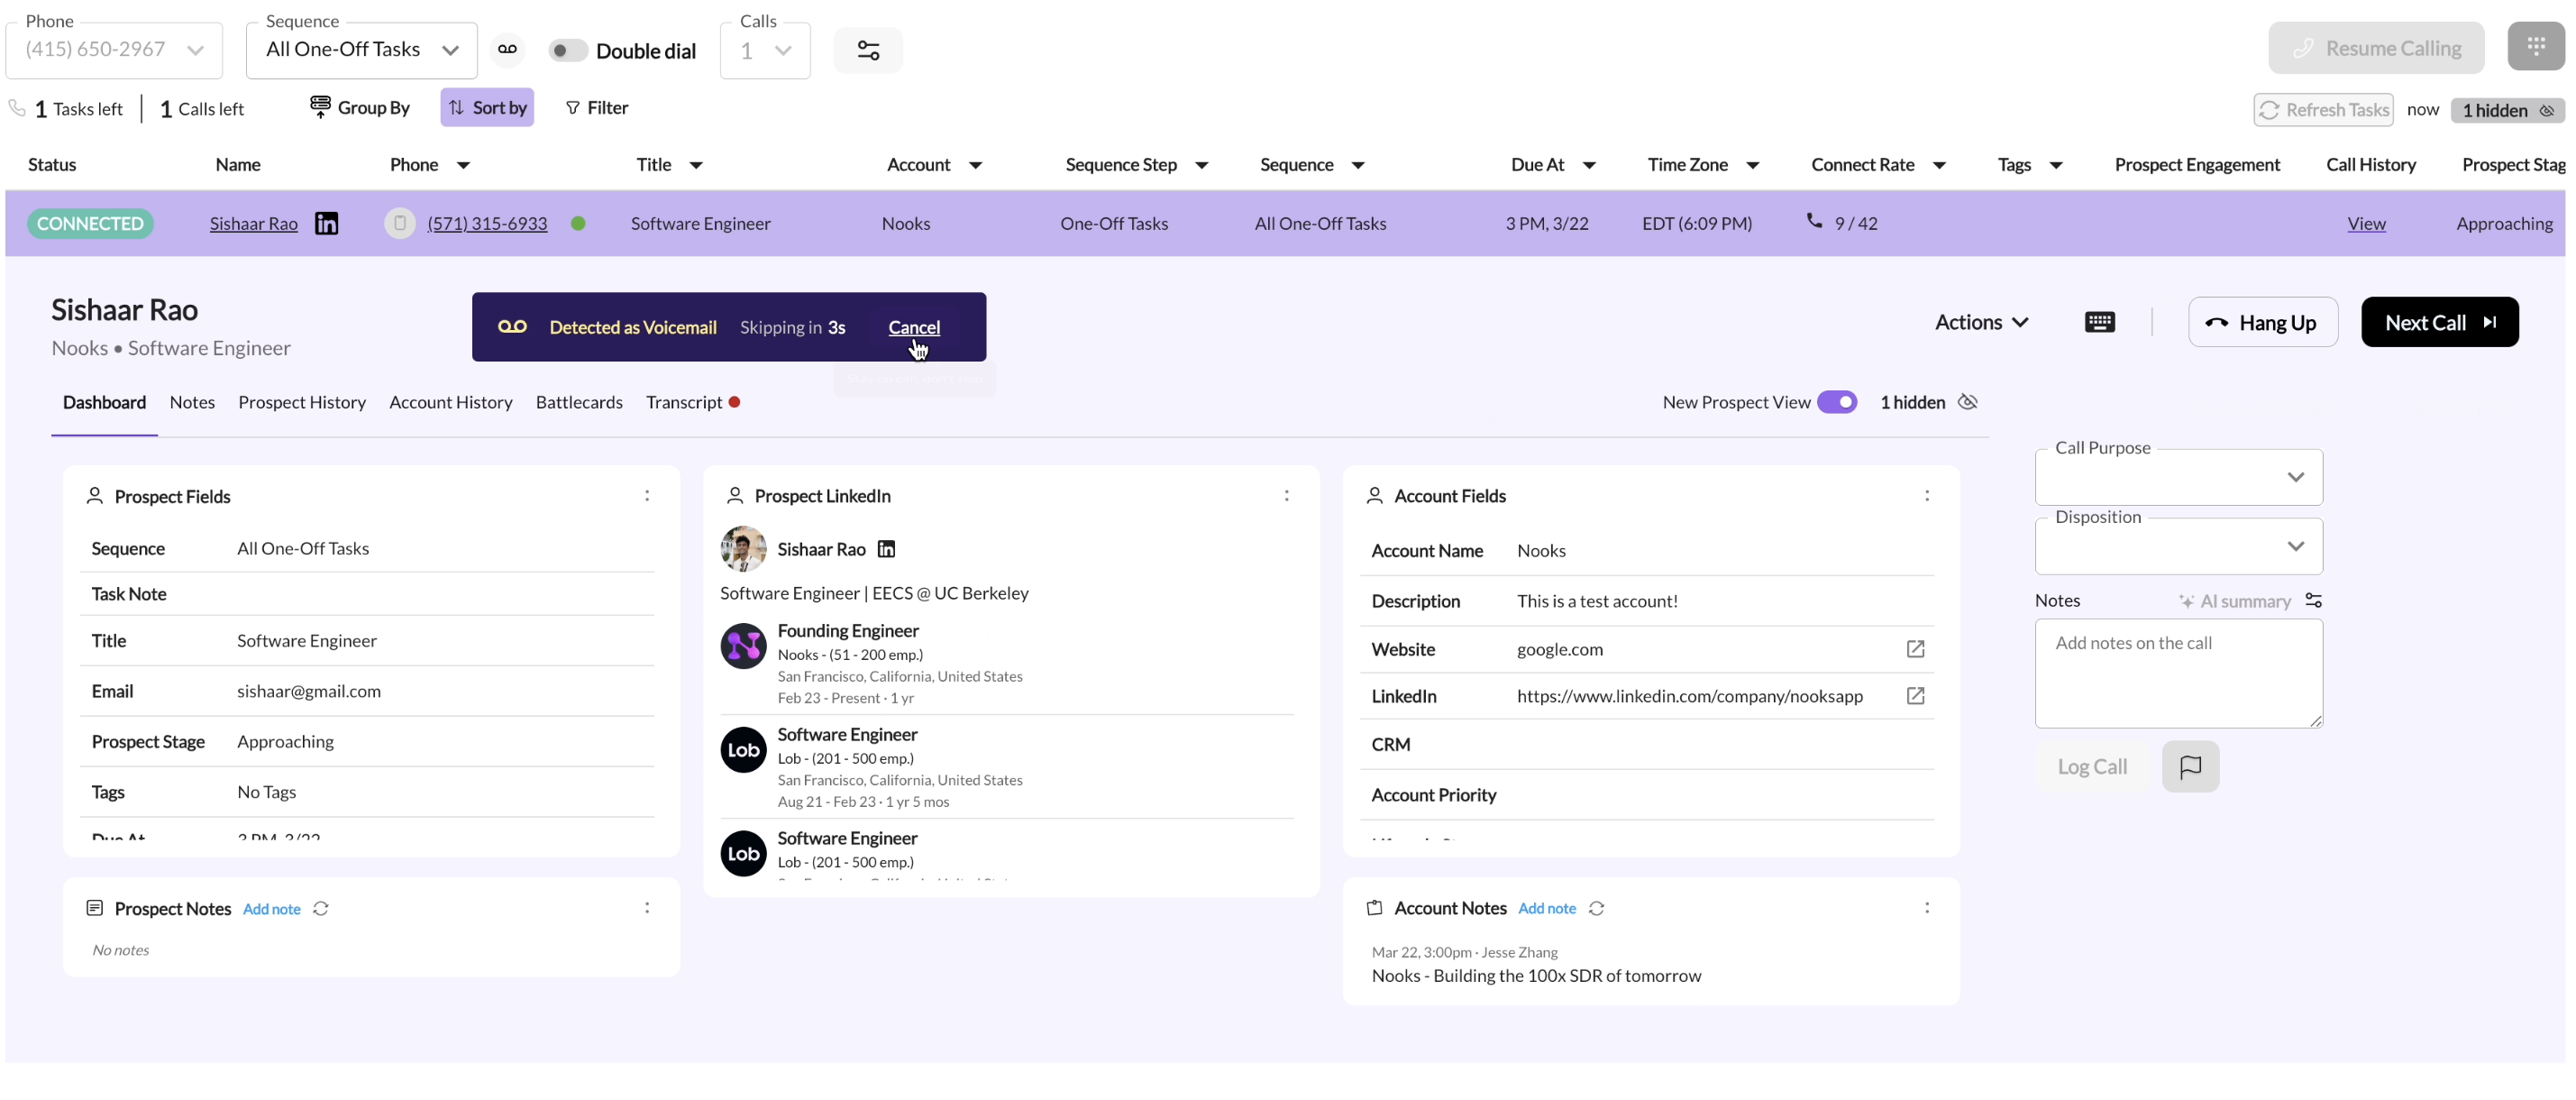Open Sishaar Rao's LinkedIn icon in task row
This screenshot has height=1100, width=2576.
(326, 223)
